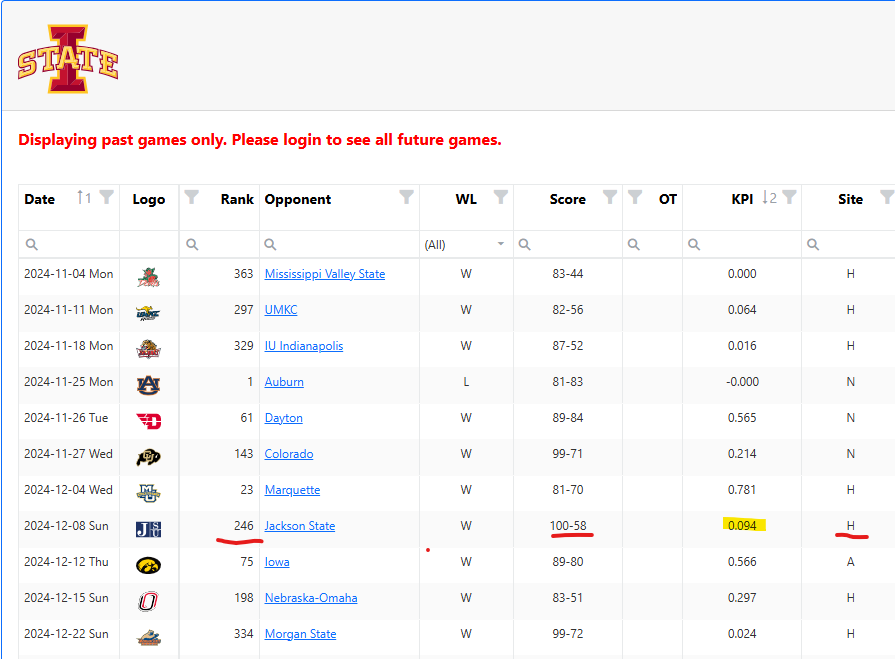Open the Dayton opponent link

click(284, 418)
